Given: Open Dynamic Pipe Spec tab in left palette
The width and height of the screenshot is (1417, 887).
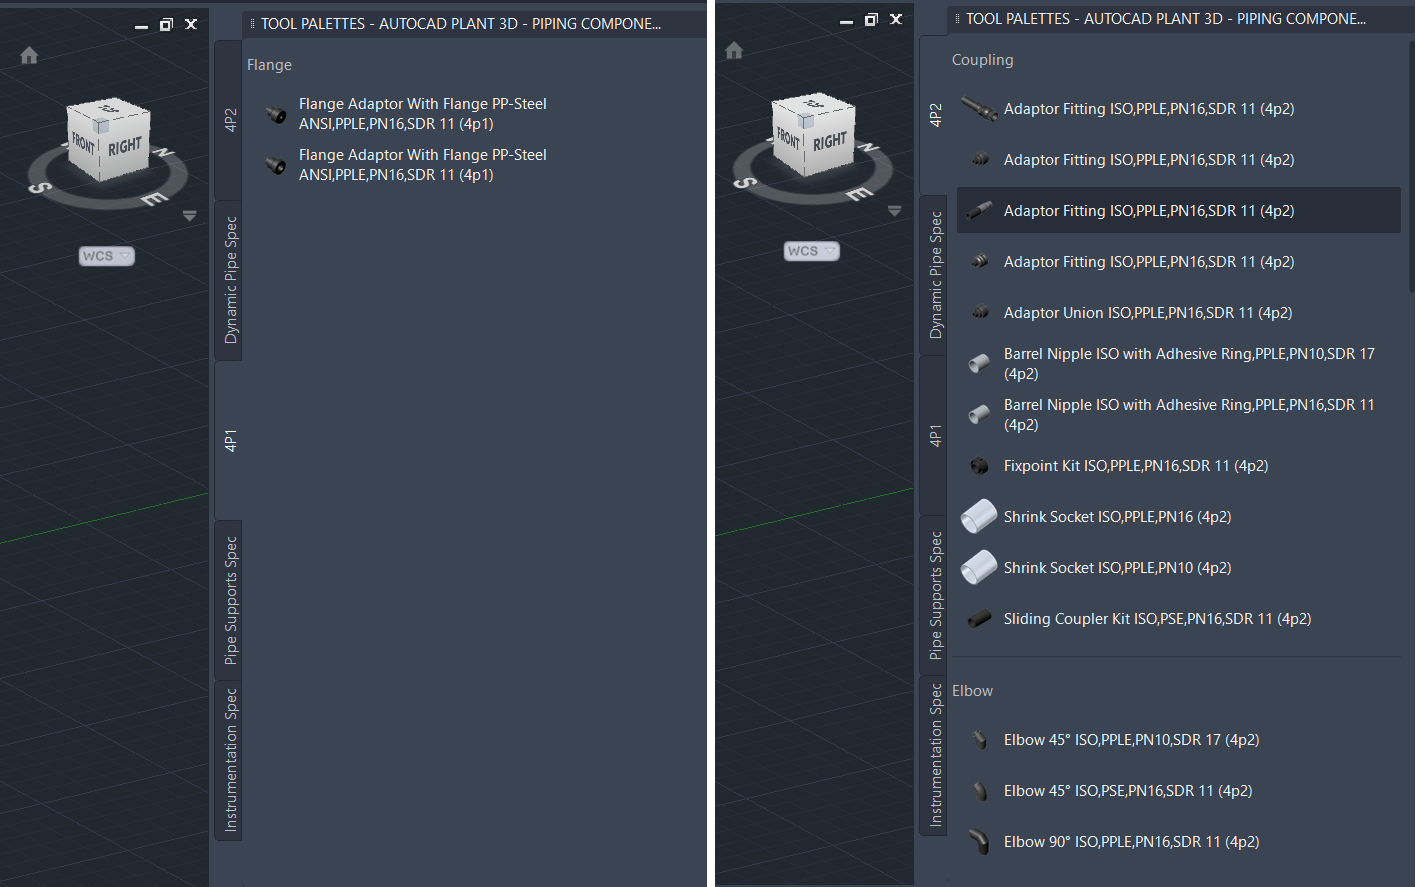Looking at the screenshot, I should pos(229,280).
